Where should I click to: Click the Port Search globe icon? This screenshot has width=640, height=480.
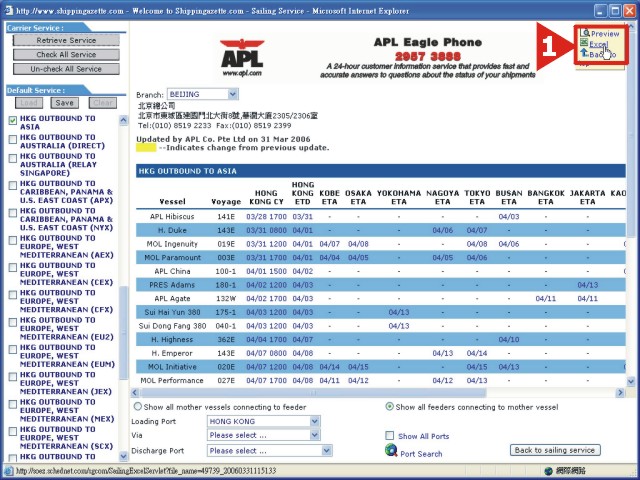click(x=391, y=450)
